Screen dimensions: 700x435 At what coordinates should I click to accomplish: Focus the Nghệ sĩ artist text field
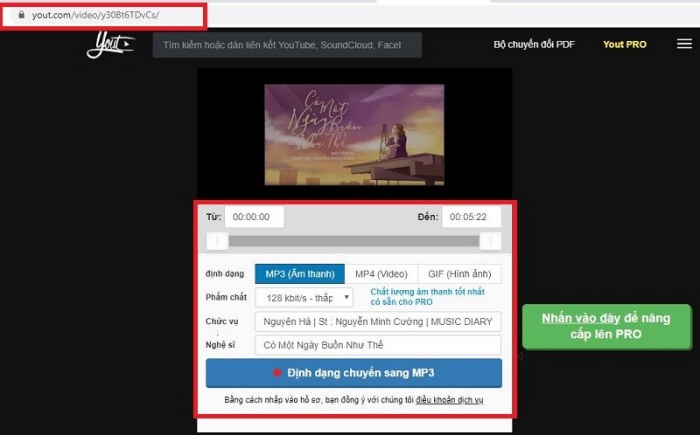pos(377,346)
